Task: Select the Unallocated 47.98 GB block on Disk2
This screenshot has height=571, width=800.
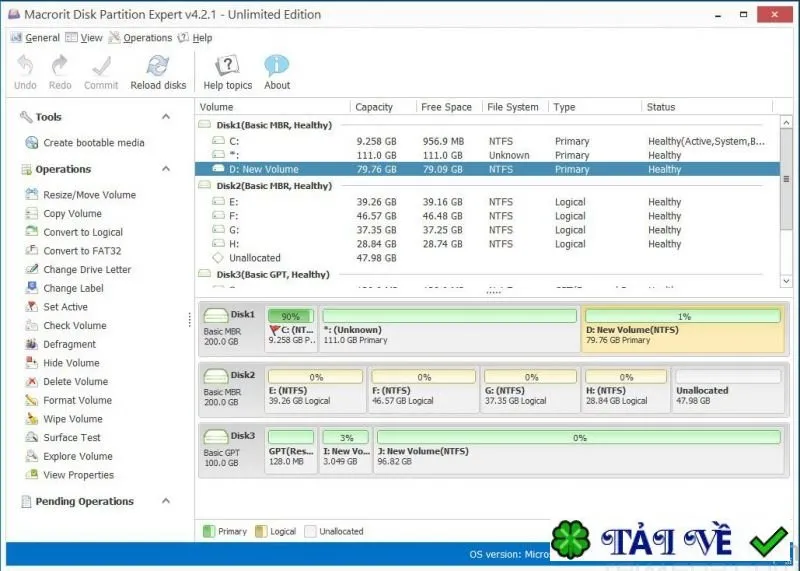Action: [728, 390]
